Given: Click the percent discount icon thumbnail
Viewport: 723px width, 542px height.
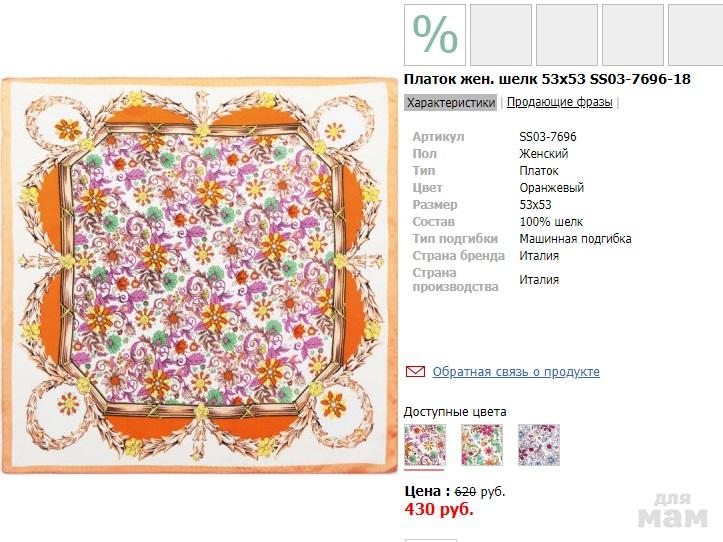Looking at the screenshot, I should click(x=435, y=35).
